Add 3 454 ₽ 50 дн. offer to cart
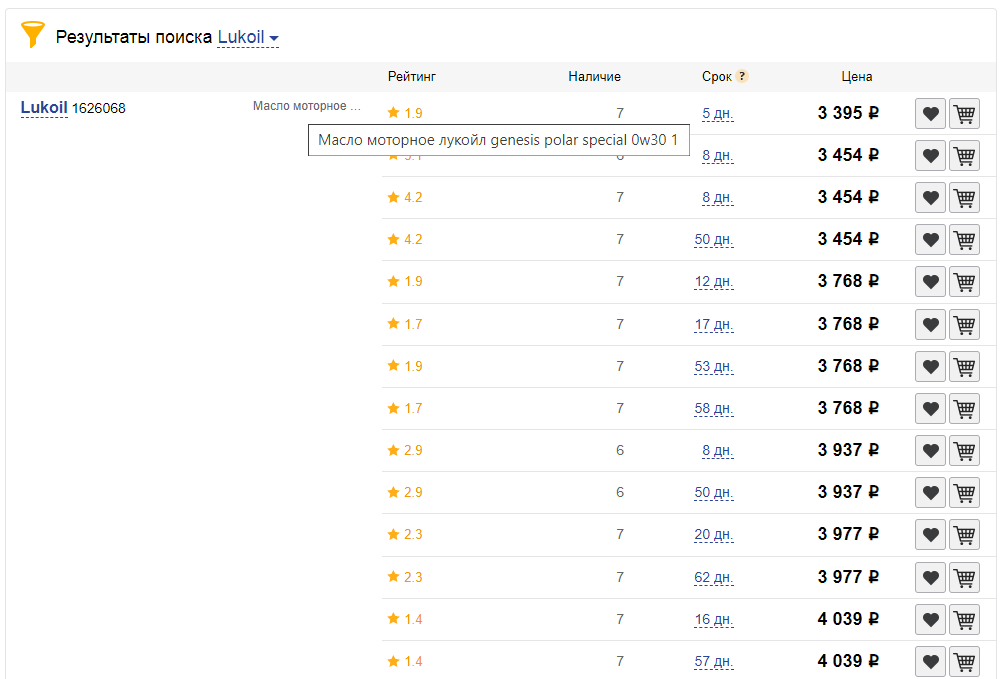Screen dimensions: 1003x679 pyautogui.click(x=965, y=240)
